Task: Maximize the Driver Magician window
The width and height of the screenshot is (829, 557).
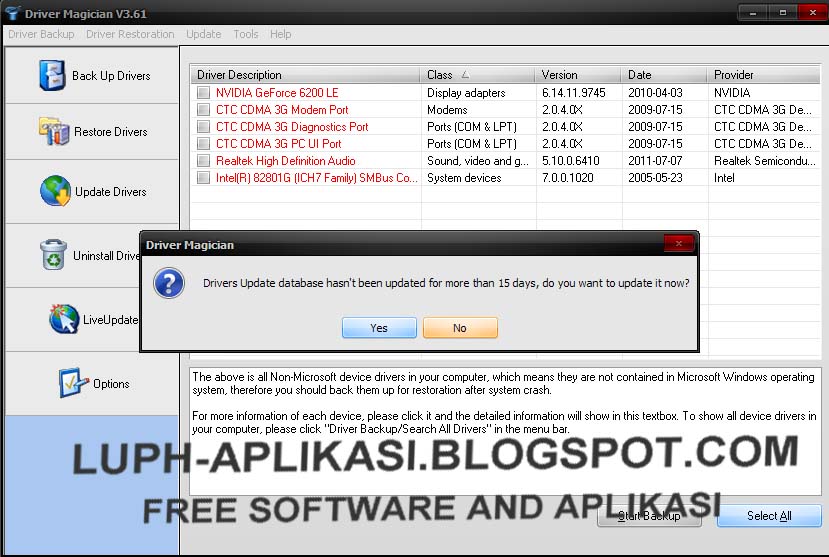Action: point(782,12)
